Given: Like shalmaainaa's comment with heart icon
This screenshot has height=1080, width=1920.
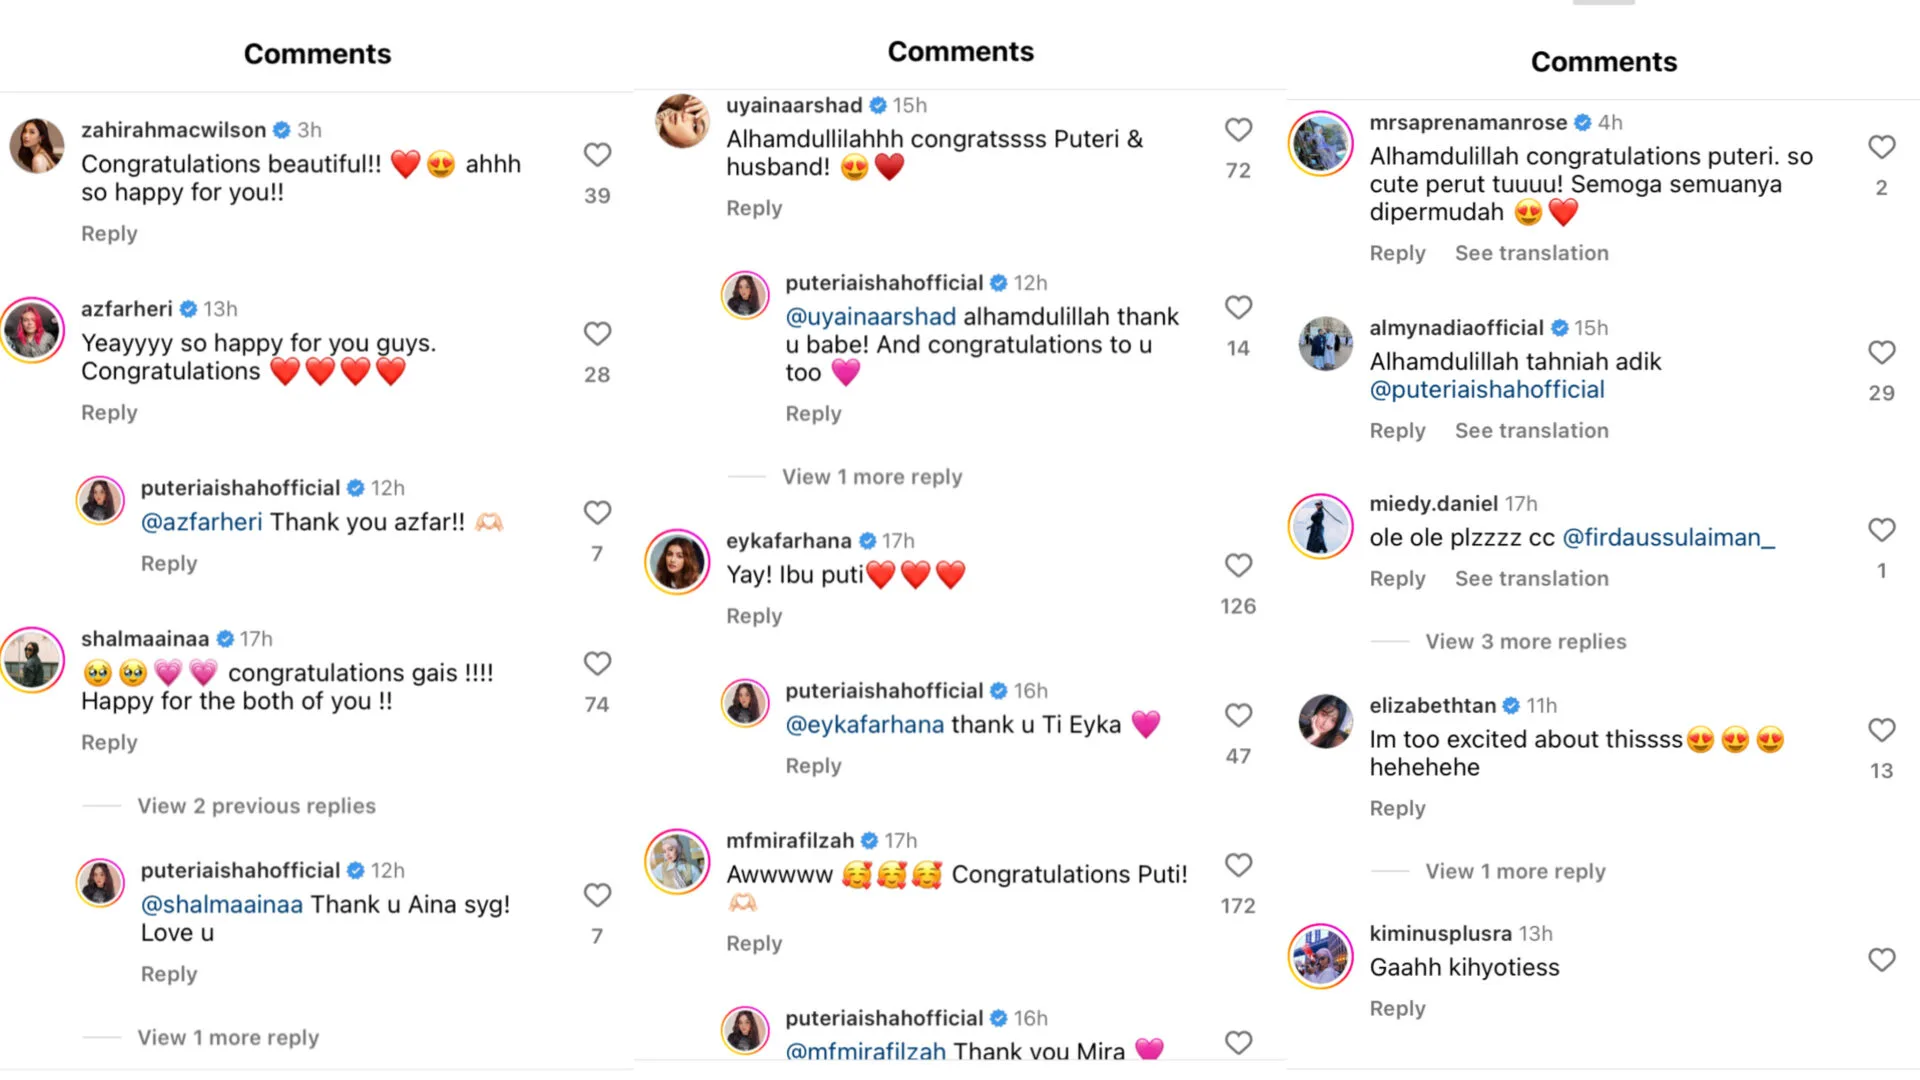Looking at the screenshot, I should click(597, 664).
